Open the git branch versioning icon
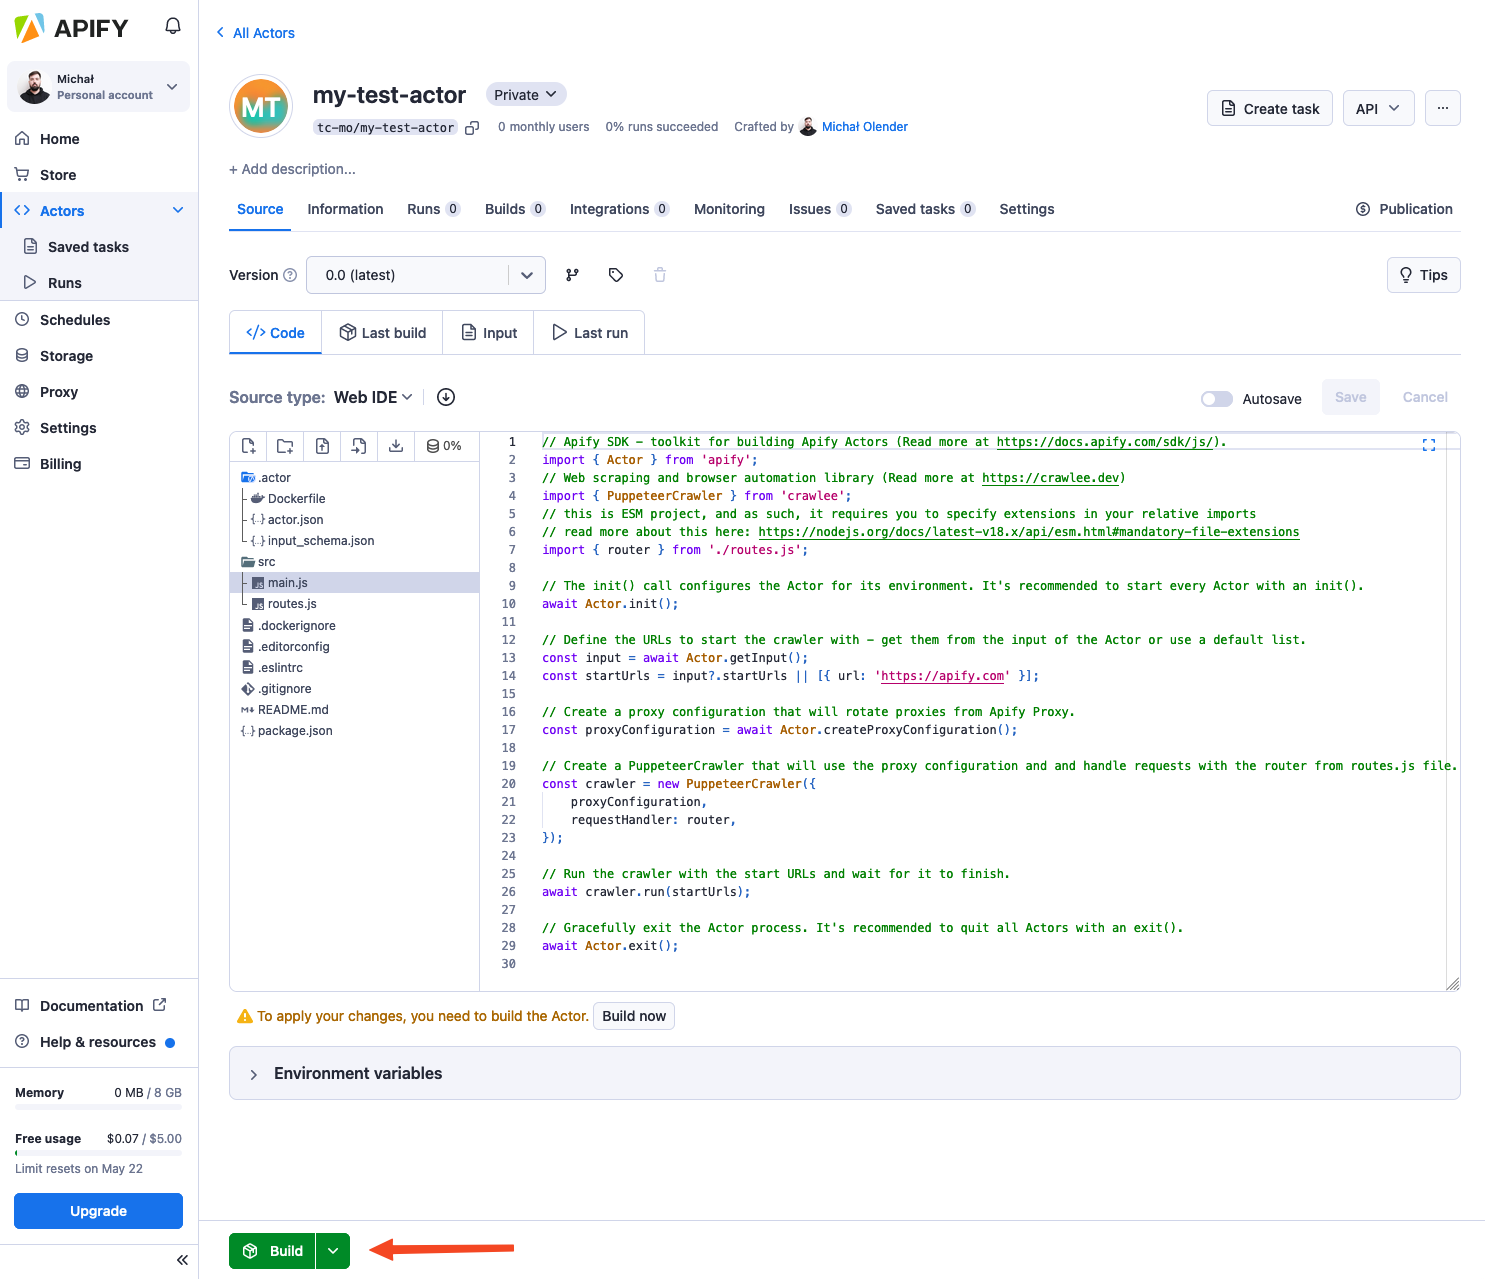The height and width of the screenshot is (1279, 1485). (x=572, y=274)
